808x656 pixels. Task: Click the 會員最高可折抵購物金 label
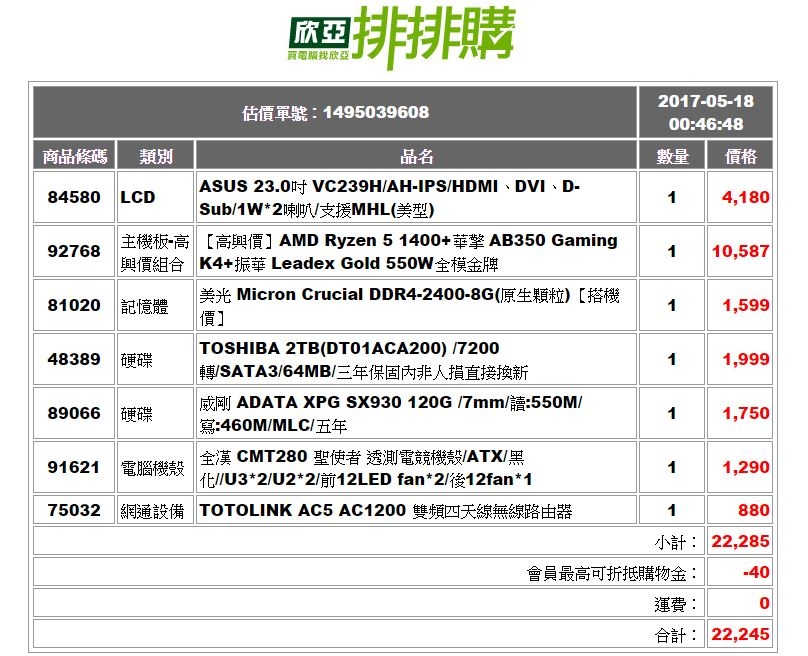(x=612, y=573)
